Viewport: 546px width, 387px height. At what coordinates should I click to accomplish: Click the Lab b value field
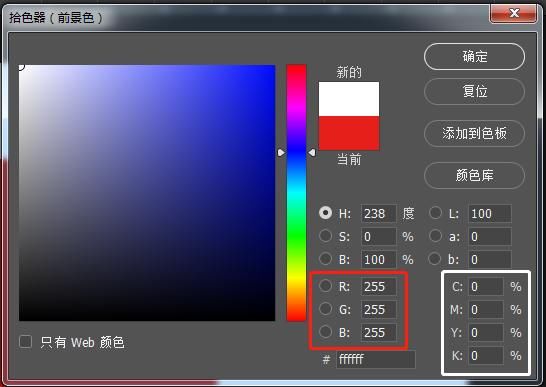click(490, 260)
